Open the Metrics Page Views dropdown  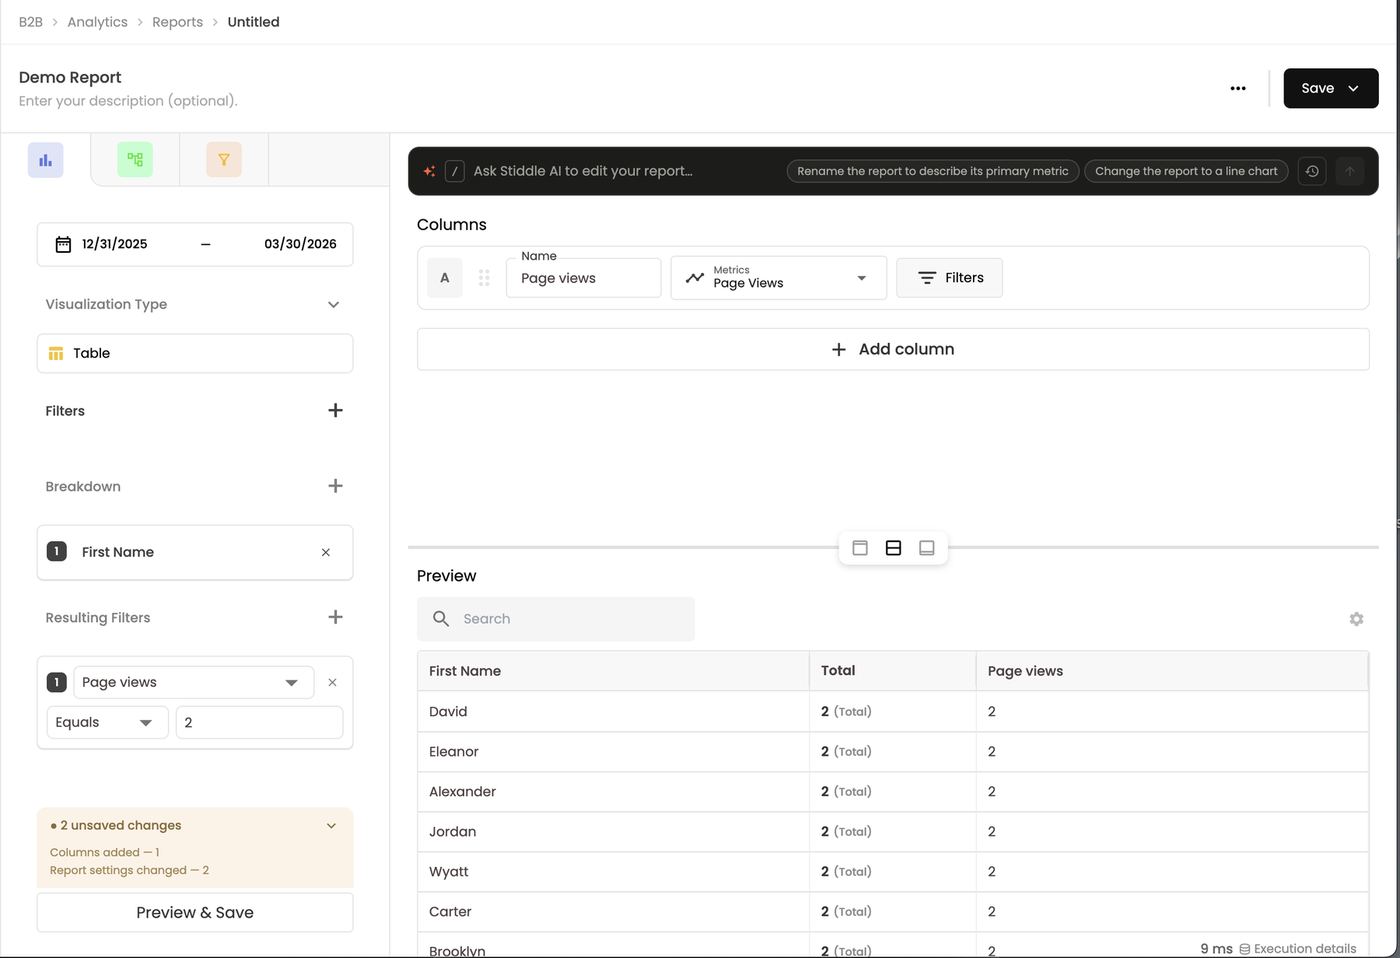(x=778, y=278)
